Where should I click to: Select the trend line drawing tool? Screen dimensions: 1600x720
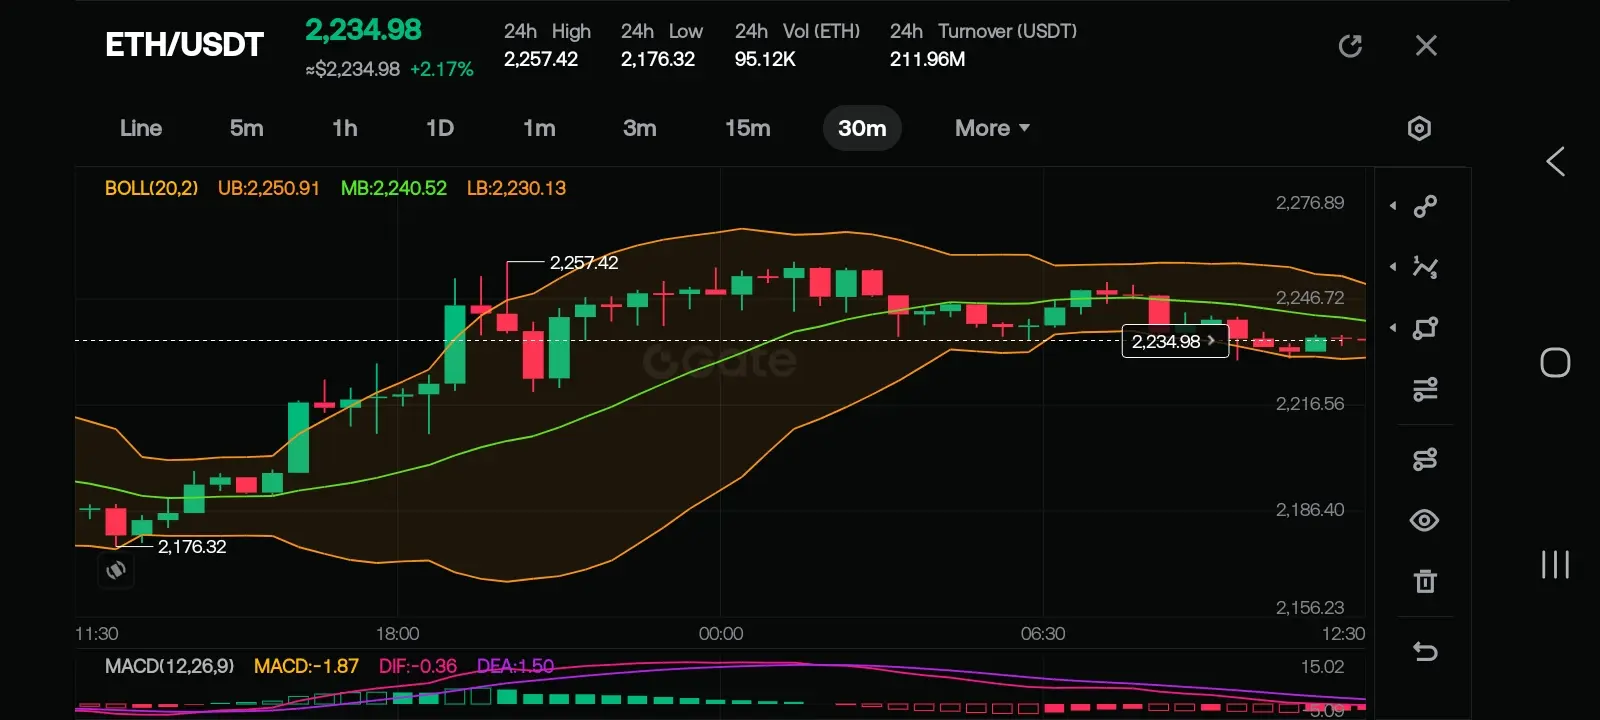tap(1425, 206)
